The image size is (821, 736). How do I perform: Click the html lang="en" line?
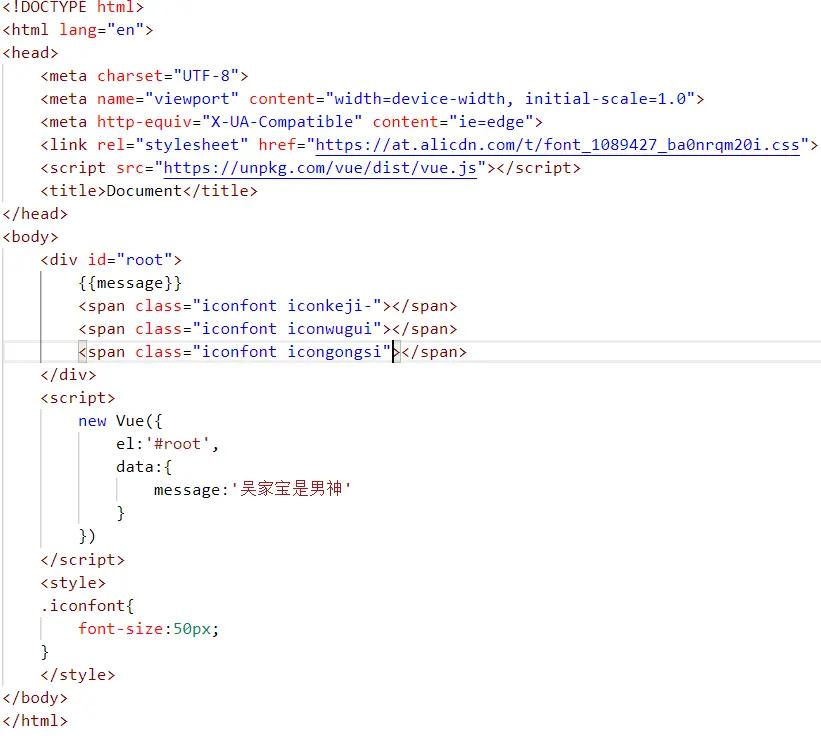pyautogui.click(x=77, y=30)
